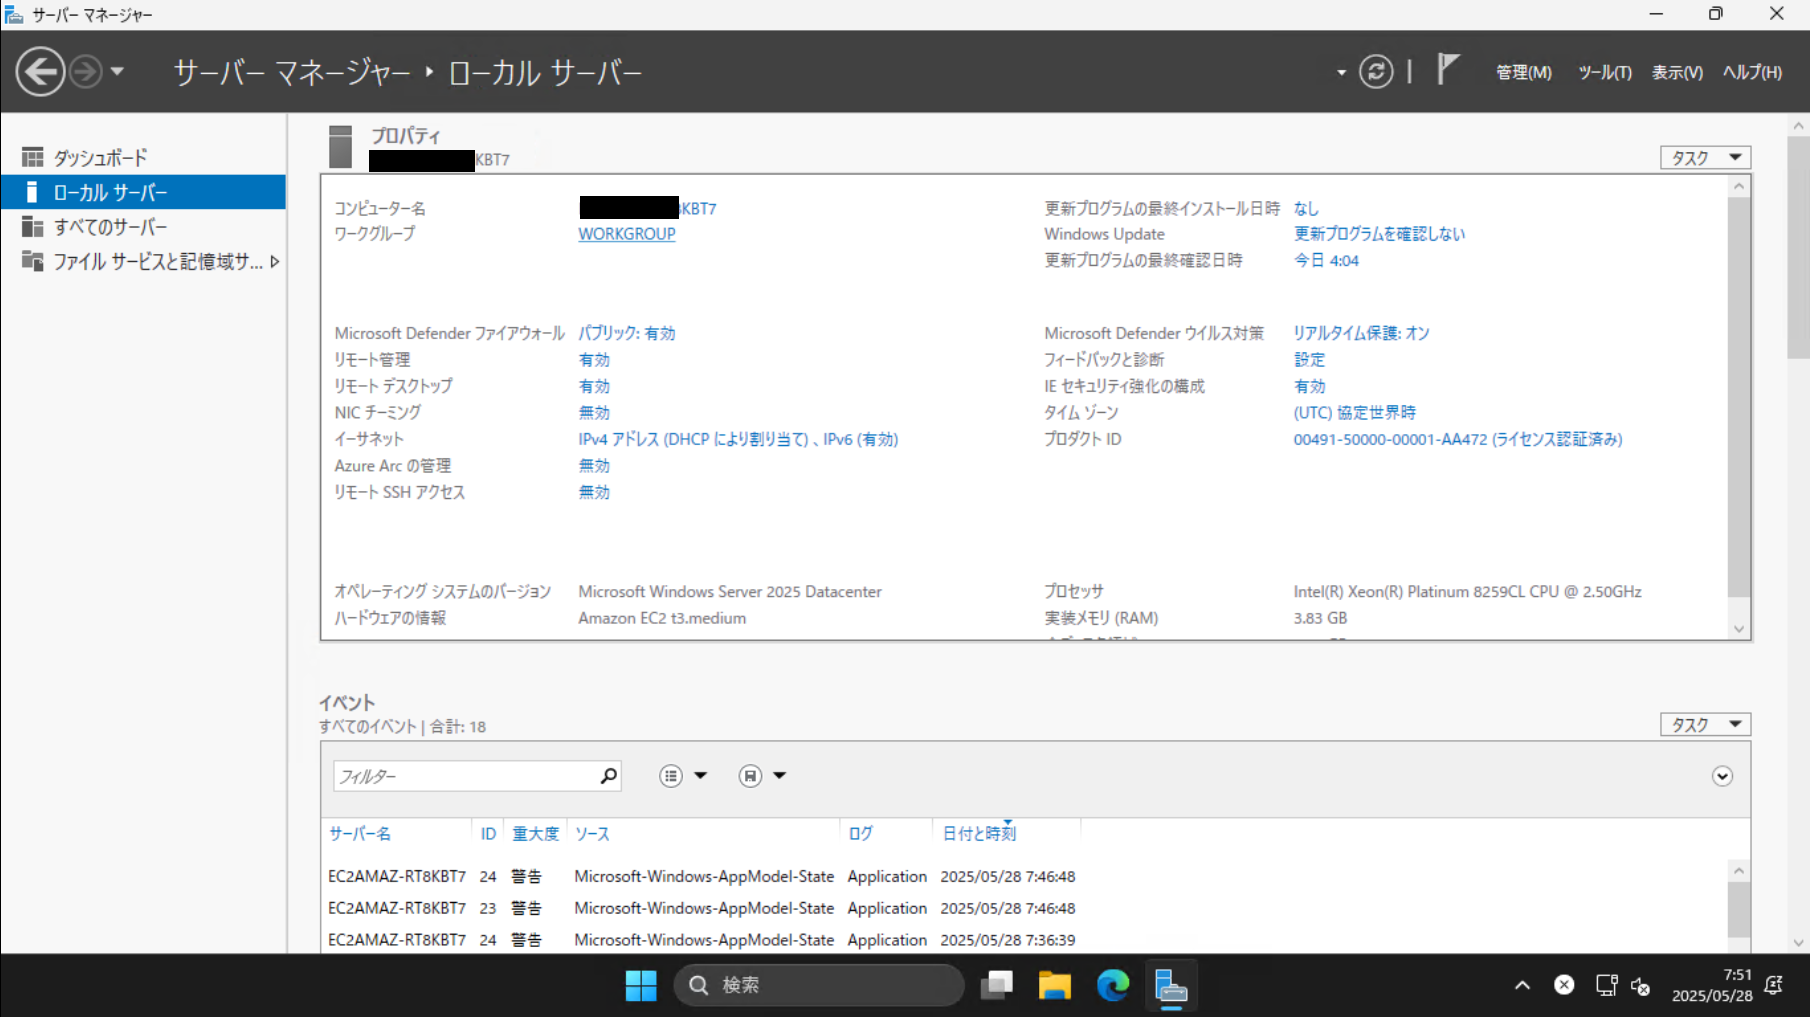
Task: Click the forward navigation arrow
Action: coord(86,72)
